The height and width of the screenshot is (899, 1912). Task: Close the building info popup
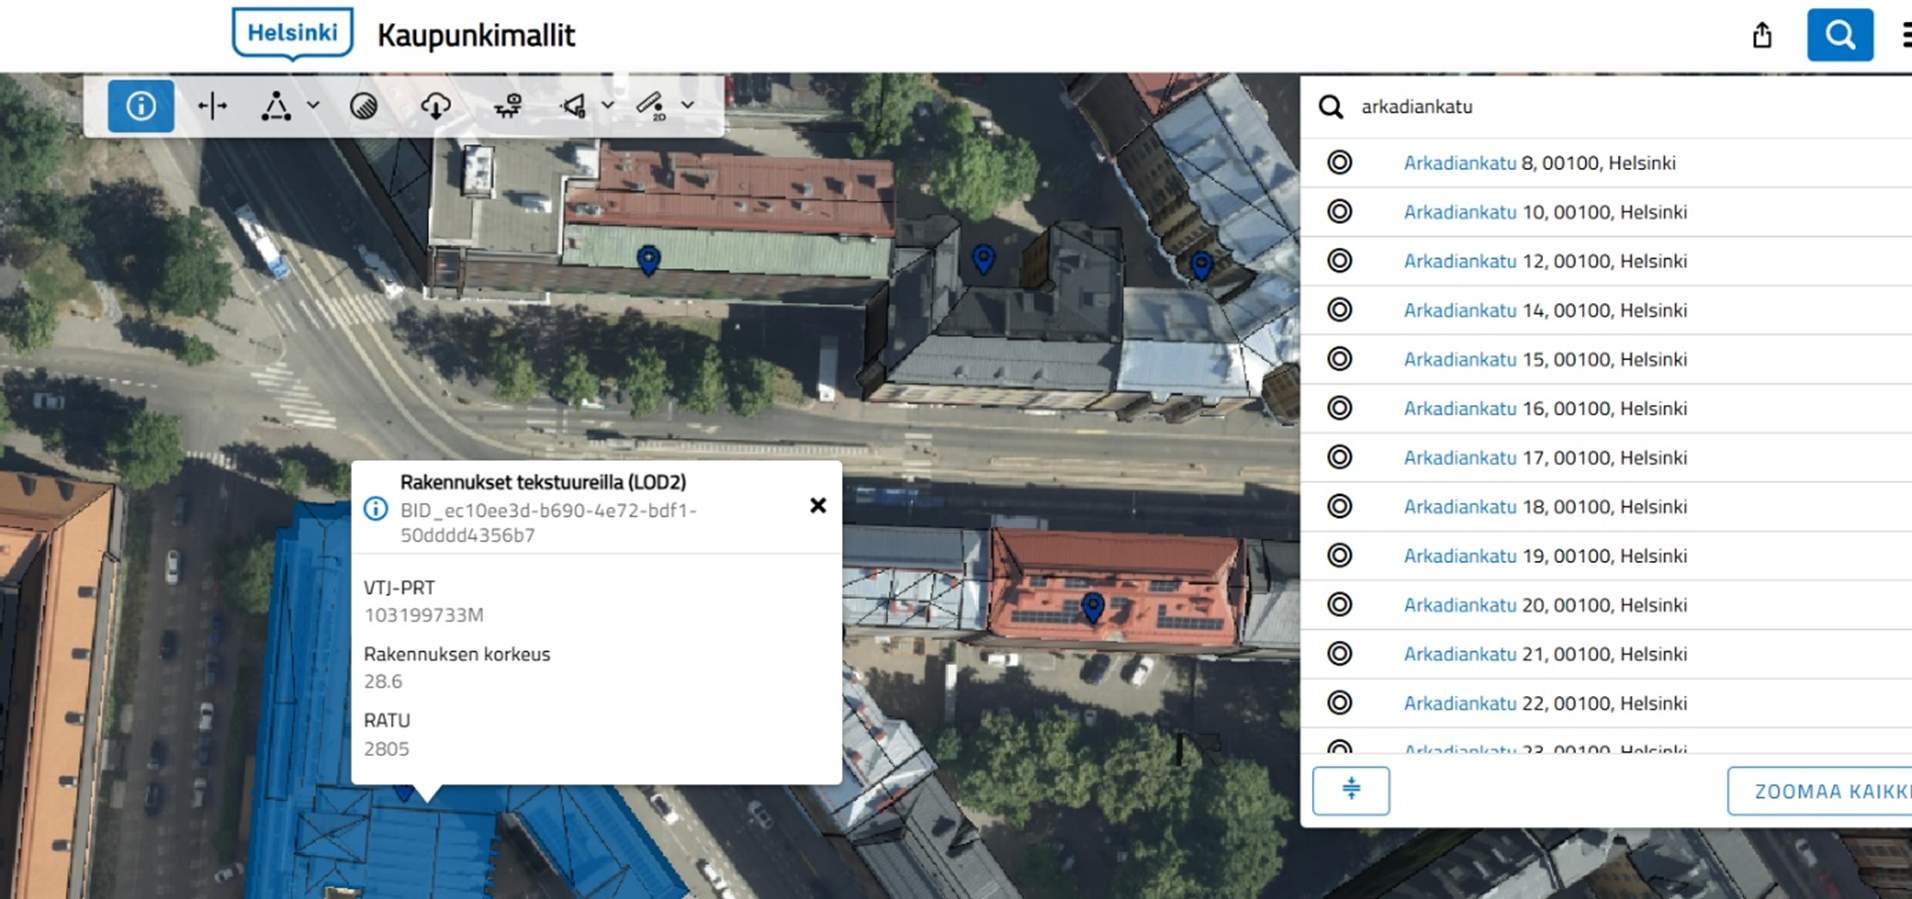pyautogui.click(x=818, y=506)
